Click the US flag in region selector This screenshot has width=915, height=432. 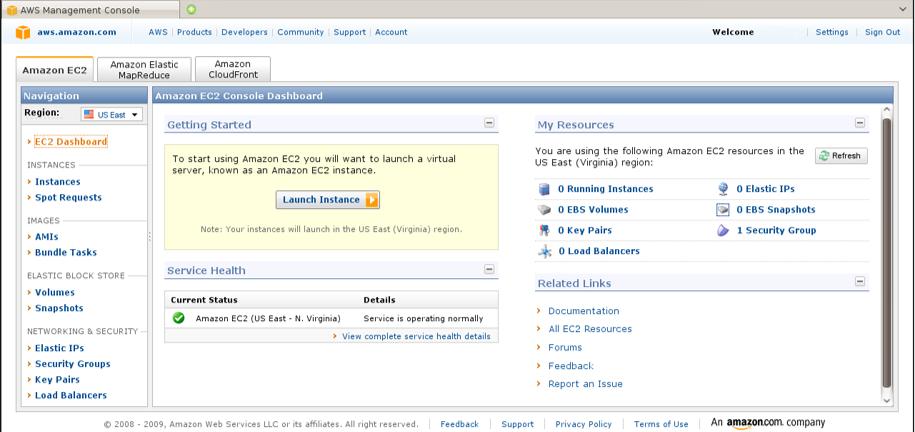pos(89,115)
